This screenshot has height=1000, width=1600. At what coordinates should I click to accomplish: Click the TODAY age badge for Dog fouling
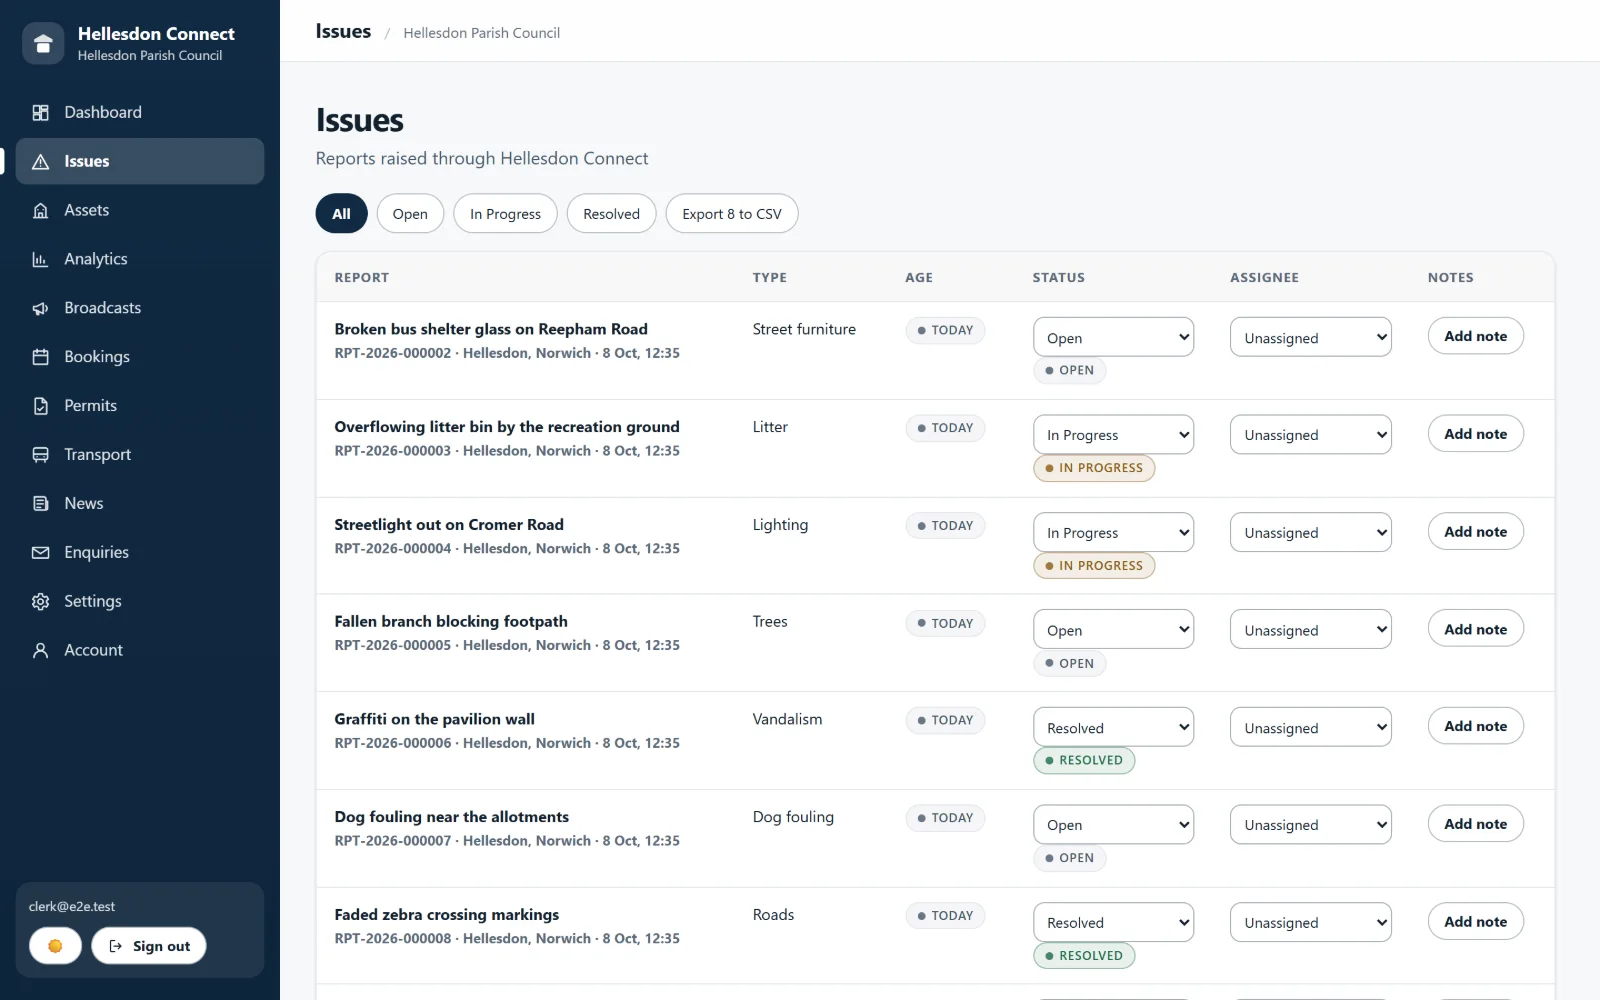pyautogui.click(x=945, y=818)
